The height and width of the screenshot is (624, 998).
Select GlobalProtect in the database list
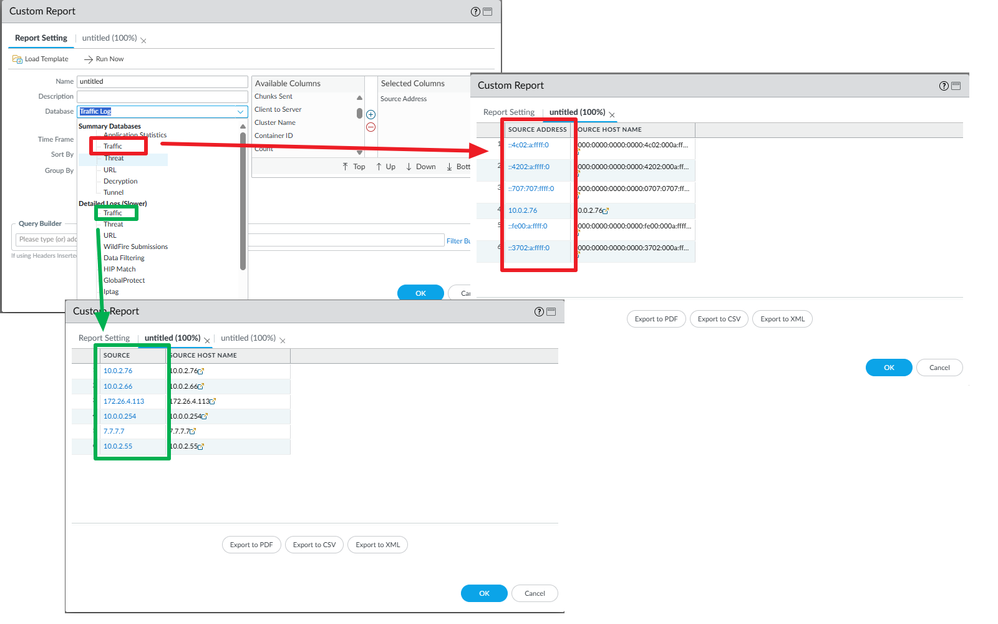click(x=124, y=281)
